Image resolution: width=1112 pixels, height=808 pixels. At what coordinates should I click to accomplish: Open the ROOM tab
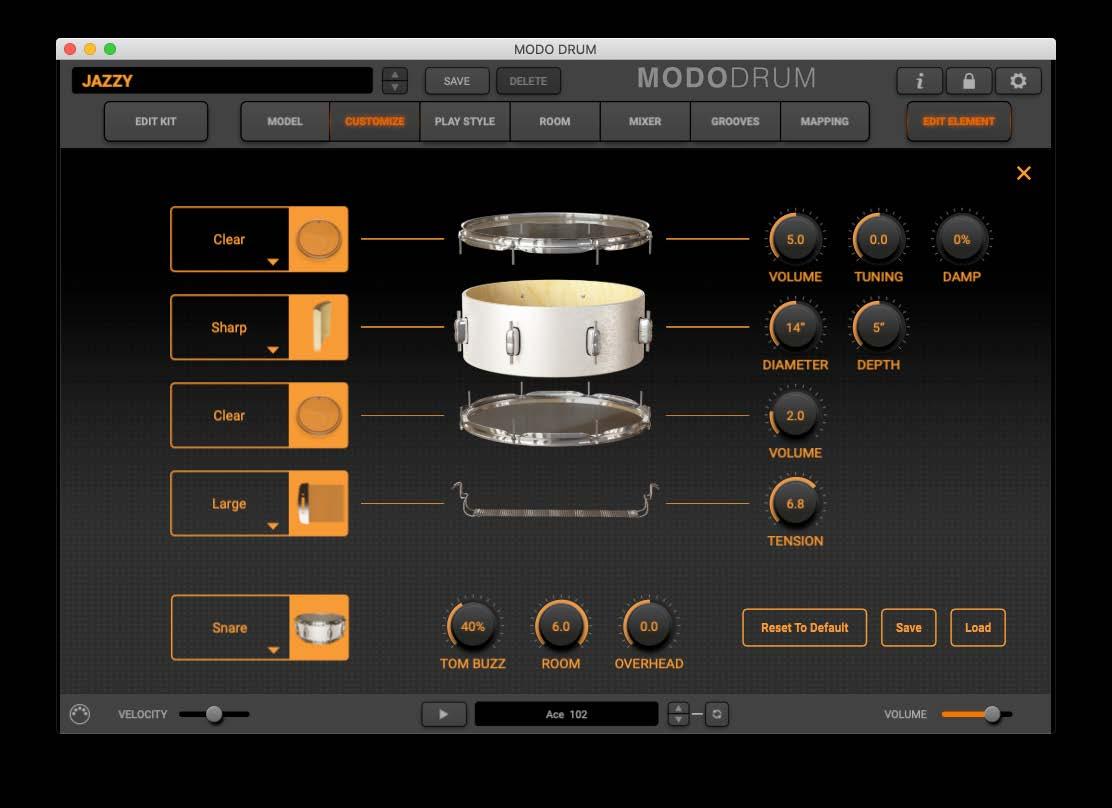click(x=555, y=121)
